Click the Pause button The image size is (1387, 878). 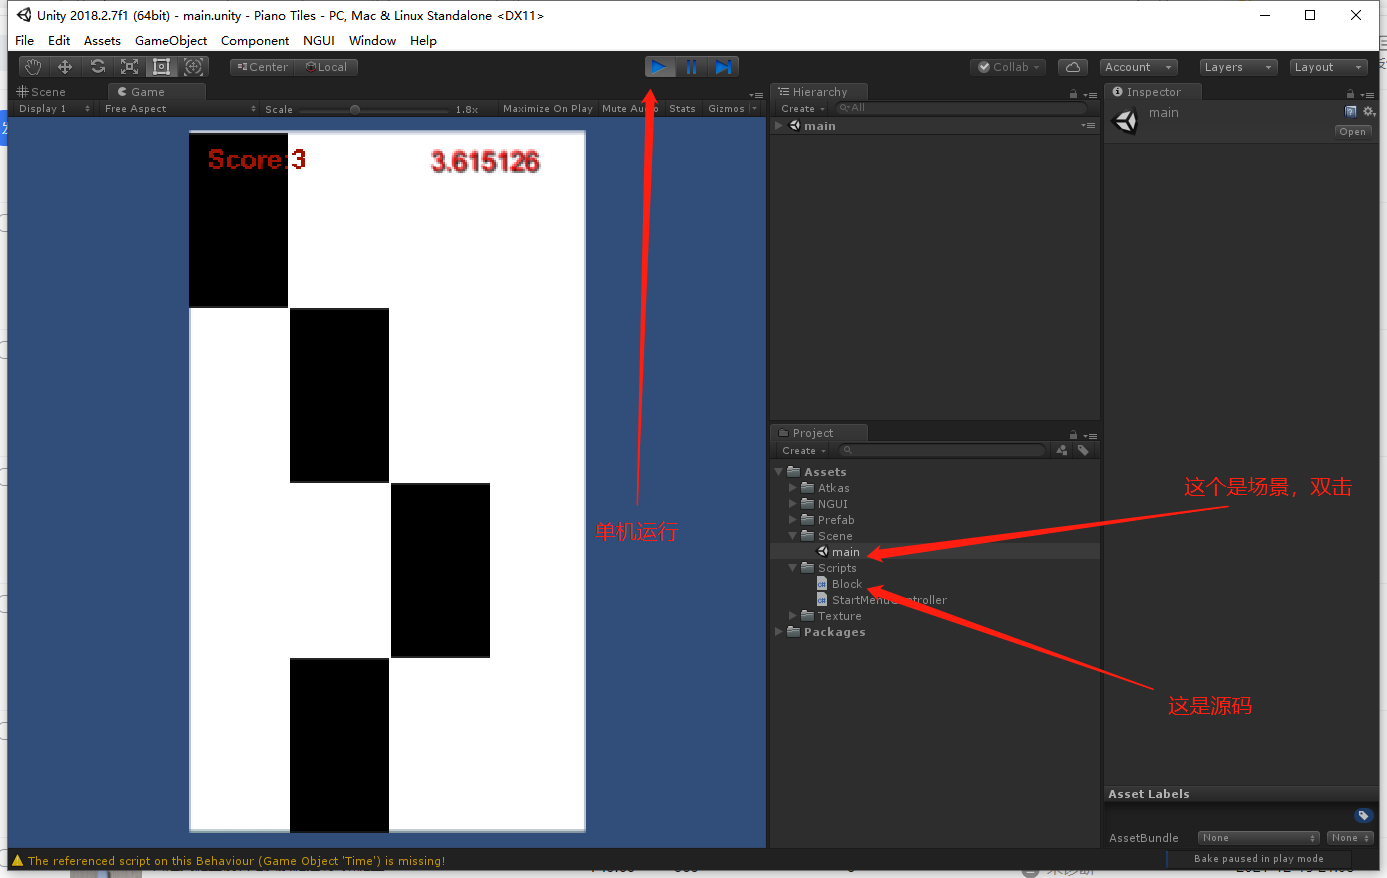click(691, 67)
